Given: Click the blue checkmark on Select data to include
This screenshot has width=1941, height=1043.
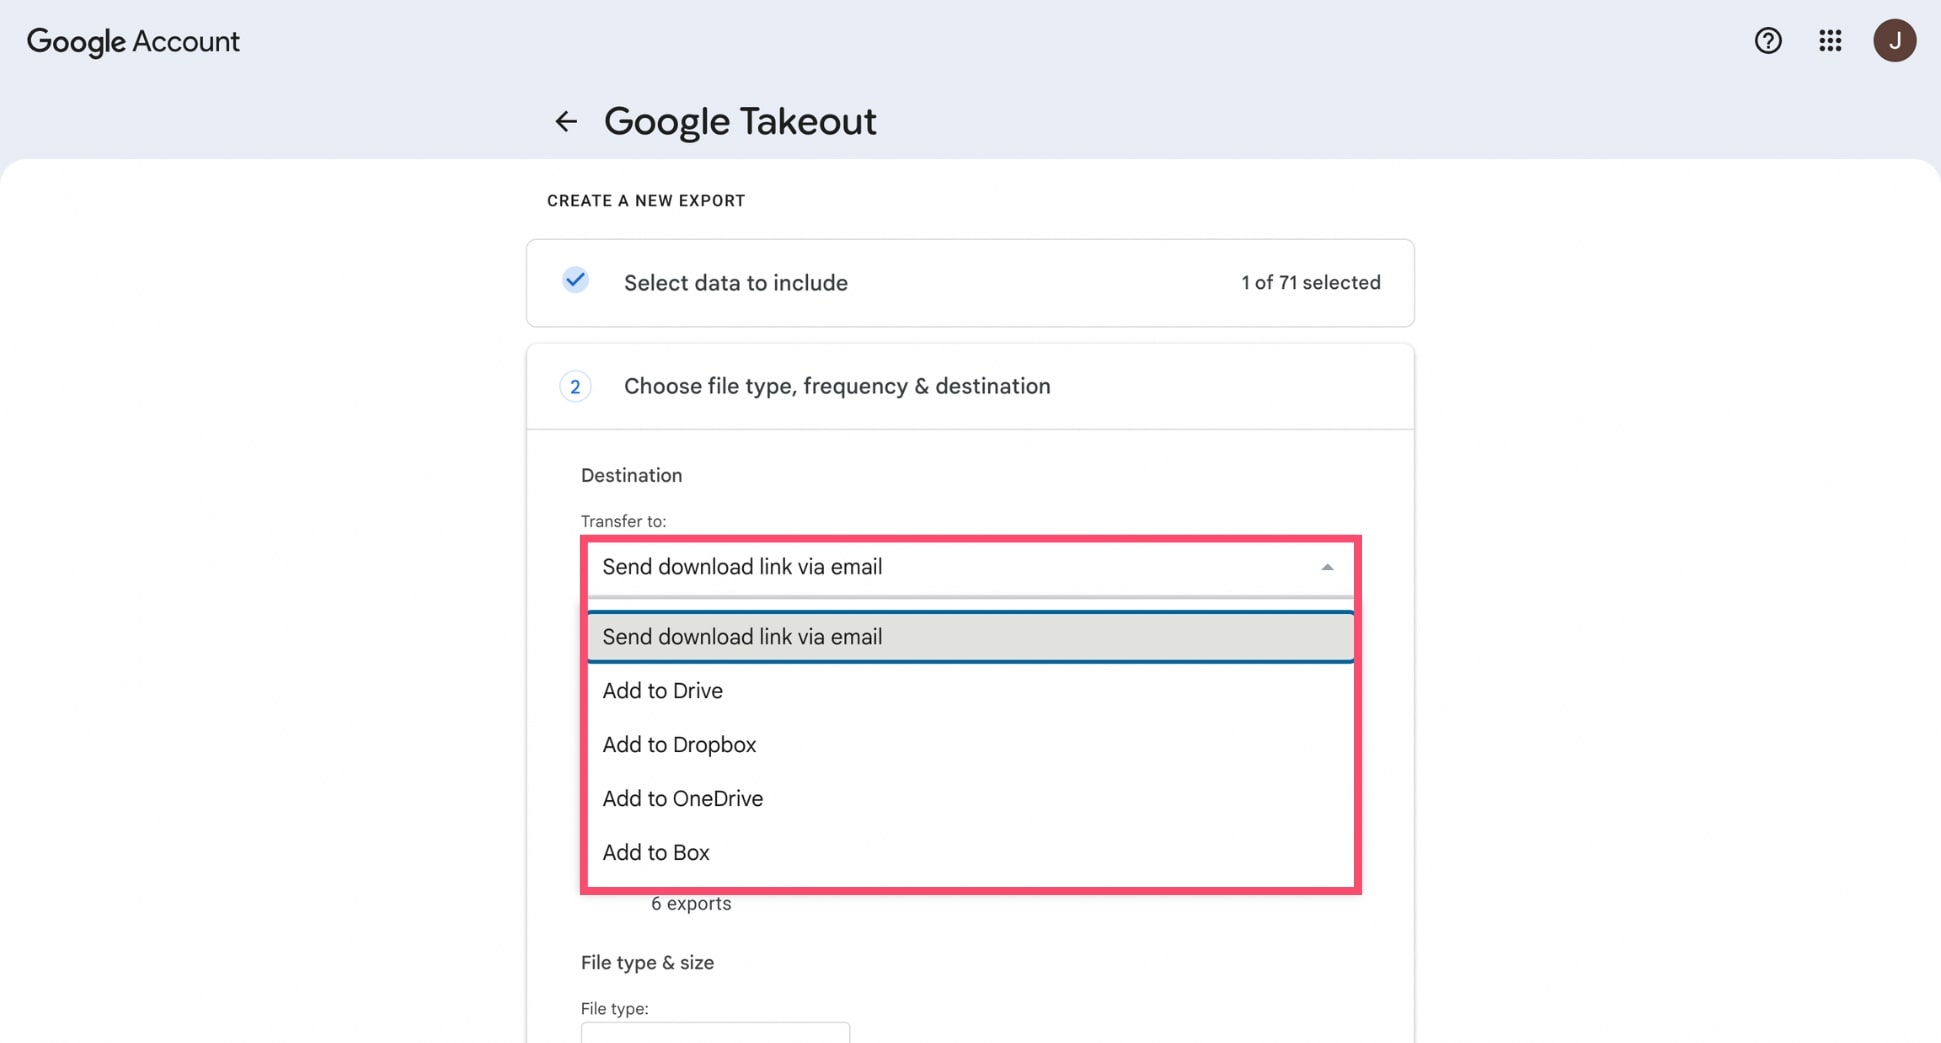Looking at the screenshot, I should pos(575,281).
